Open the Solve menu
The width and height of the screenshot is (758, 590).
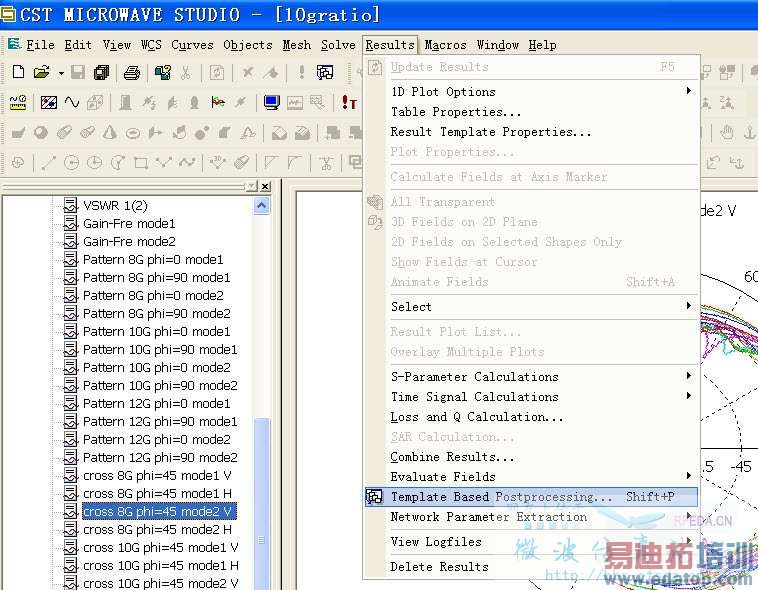pyautogui.click(x=338, y=45)
